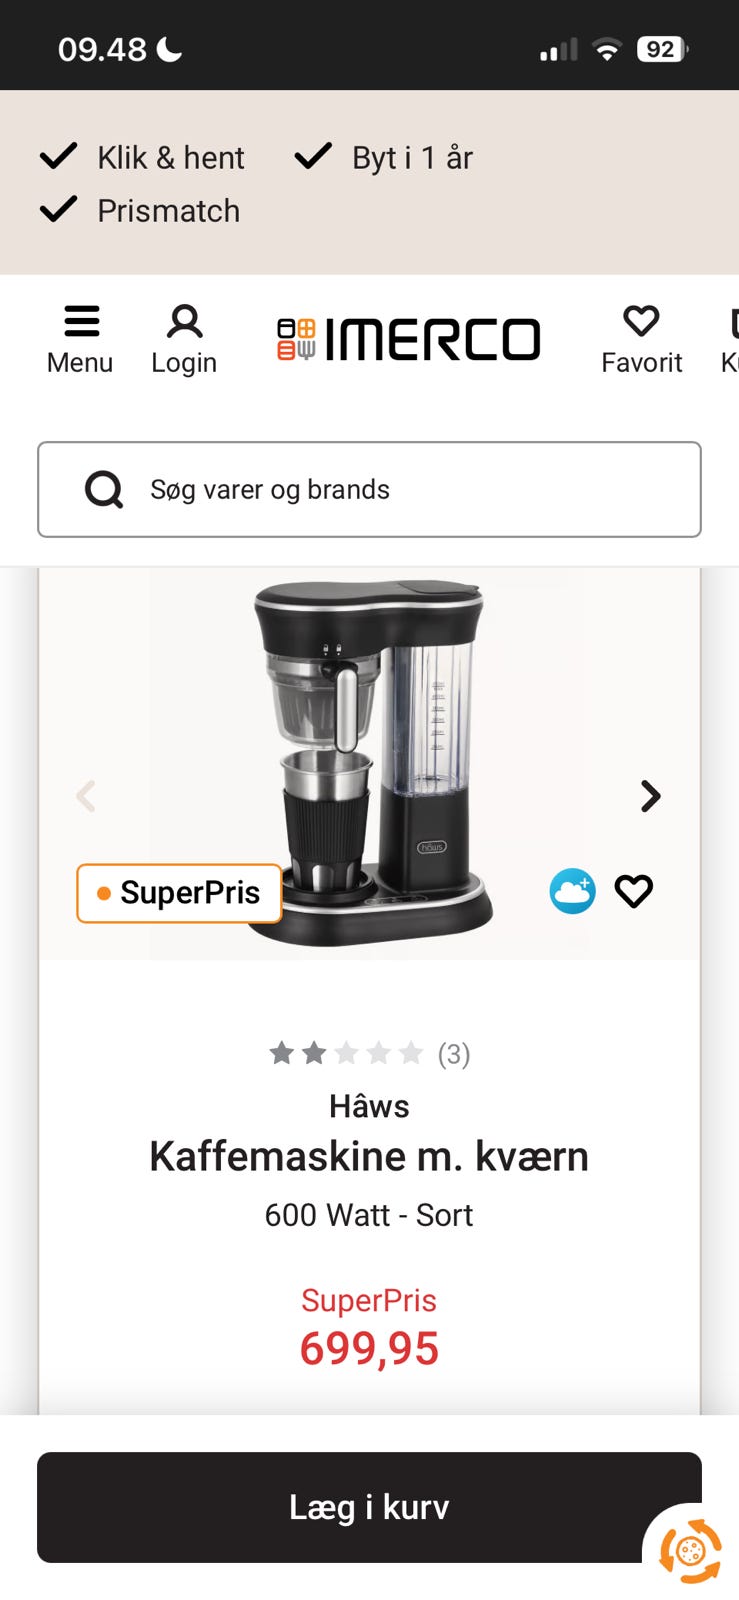Open the orange cookie settings icon
The height and width of the screenshot is (1600, 739).
(690, 1551)
